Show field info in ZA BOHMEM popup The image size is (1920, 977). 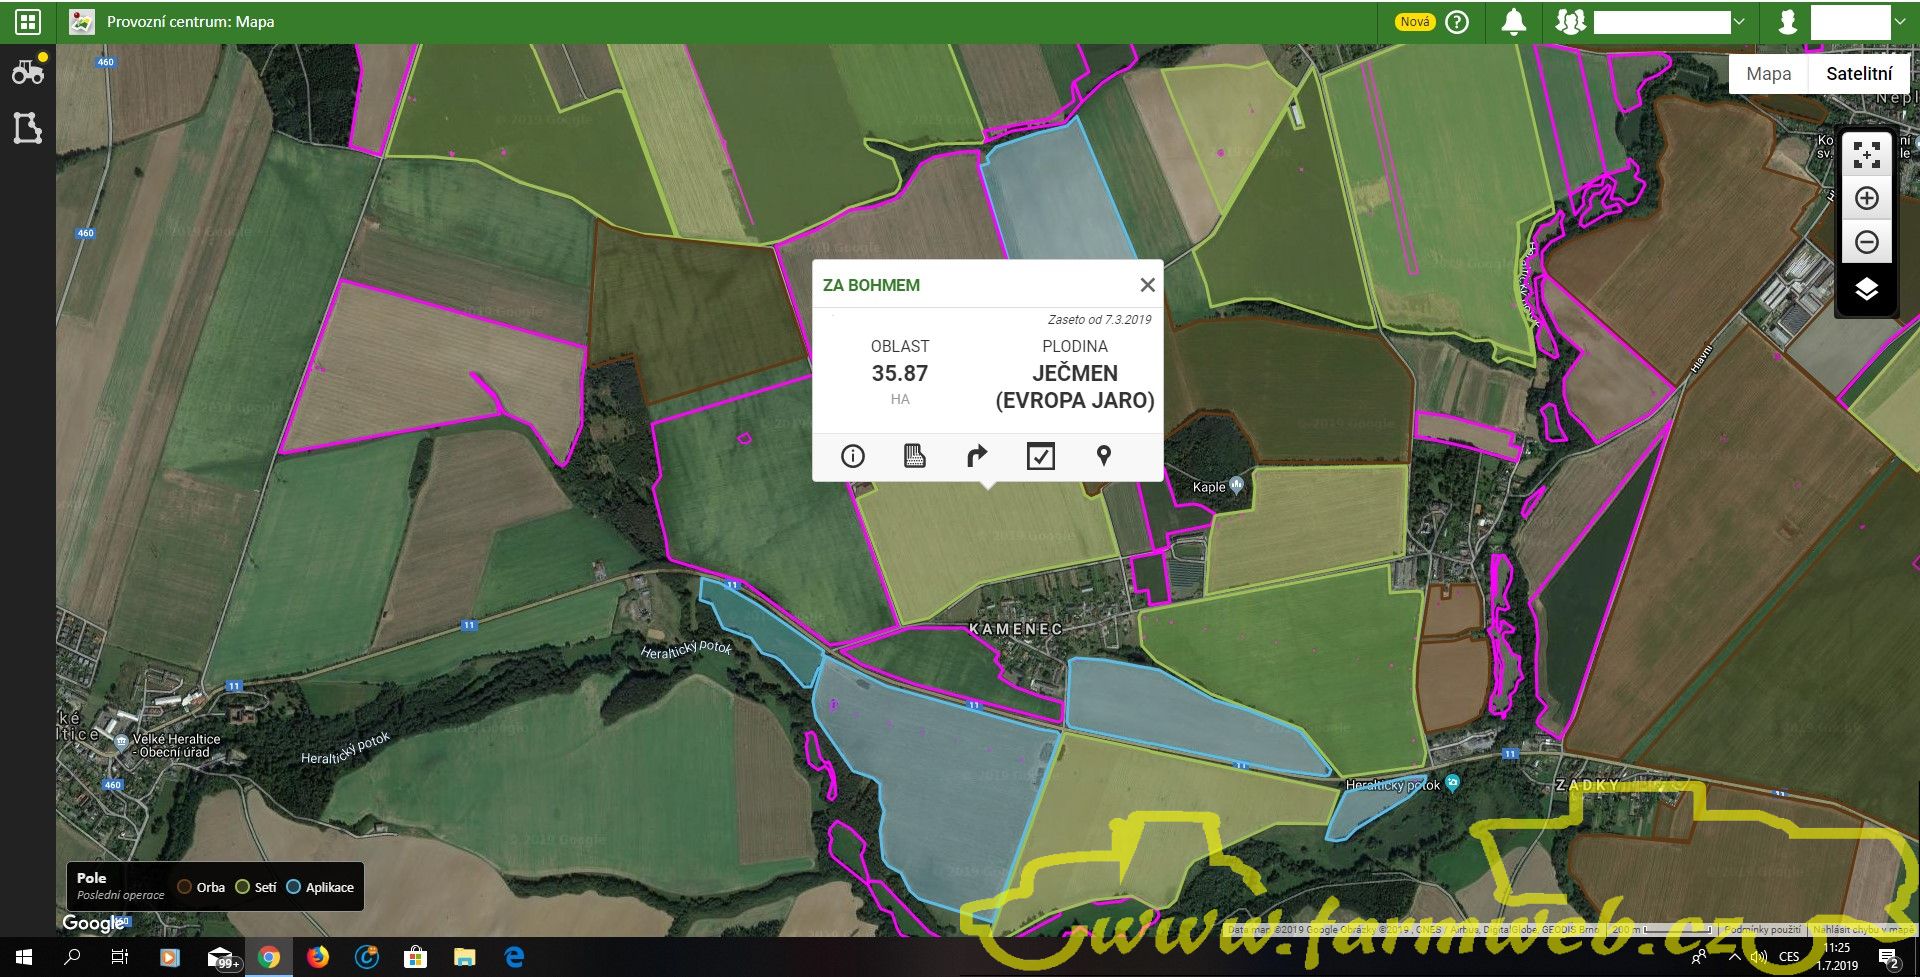point(852,456)
